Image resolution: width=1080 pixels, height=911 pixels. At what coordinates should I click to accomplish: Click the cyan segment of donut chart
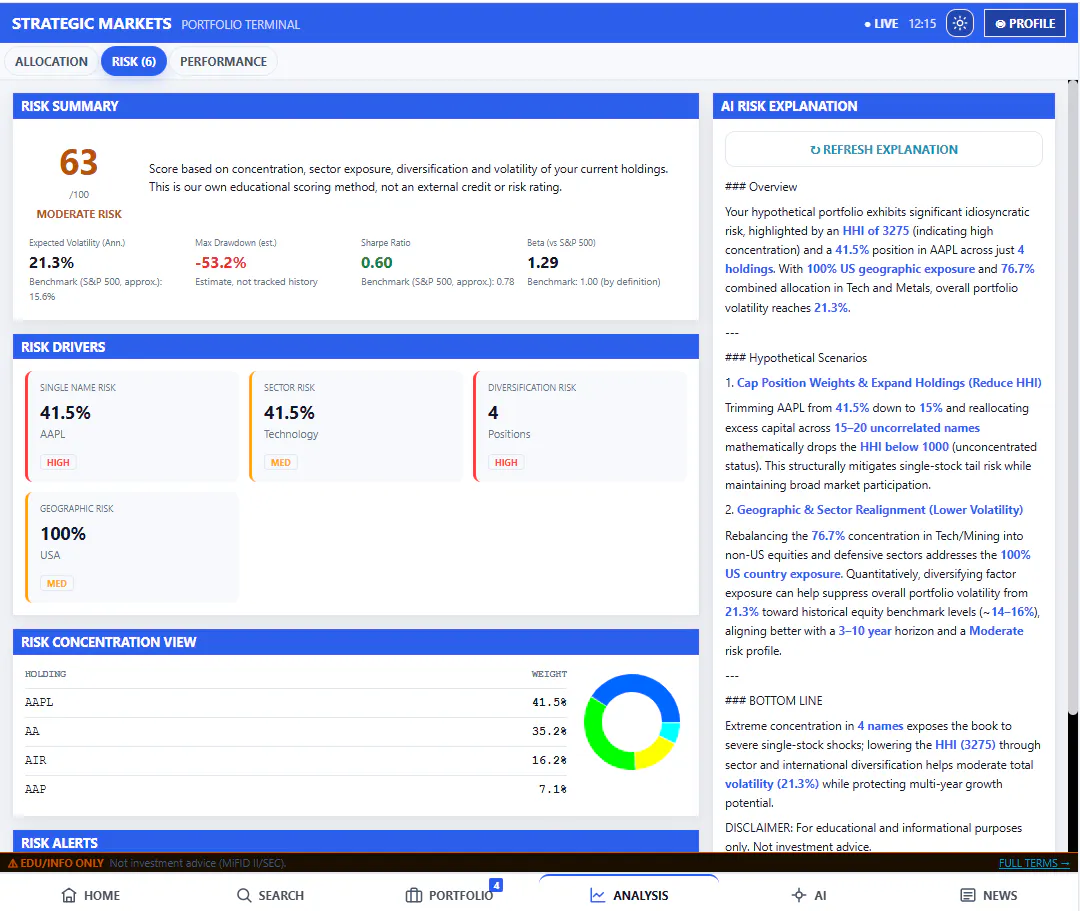point(671,731)
